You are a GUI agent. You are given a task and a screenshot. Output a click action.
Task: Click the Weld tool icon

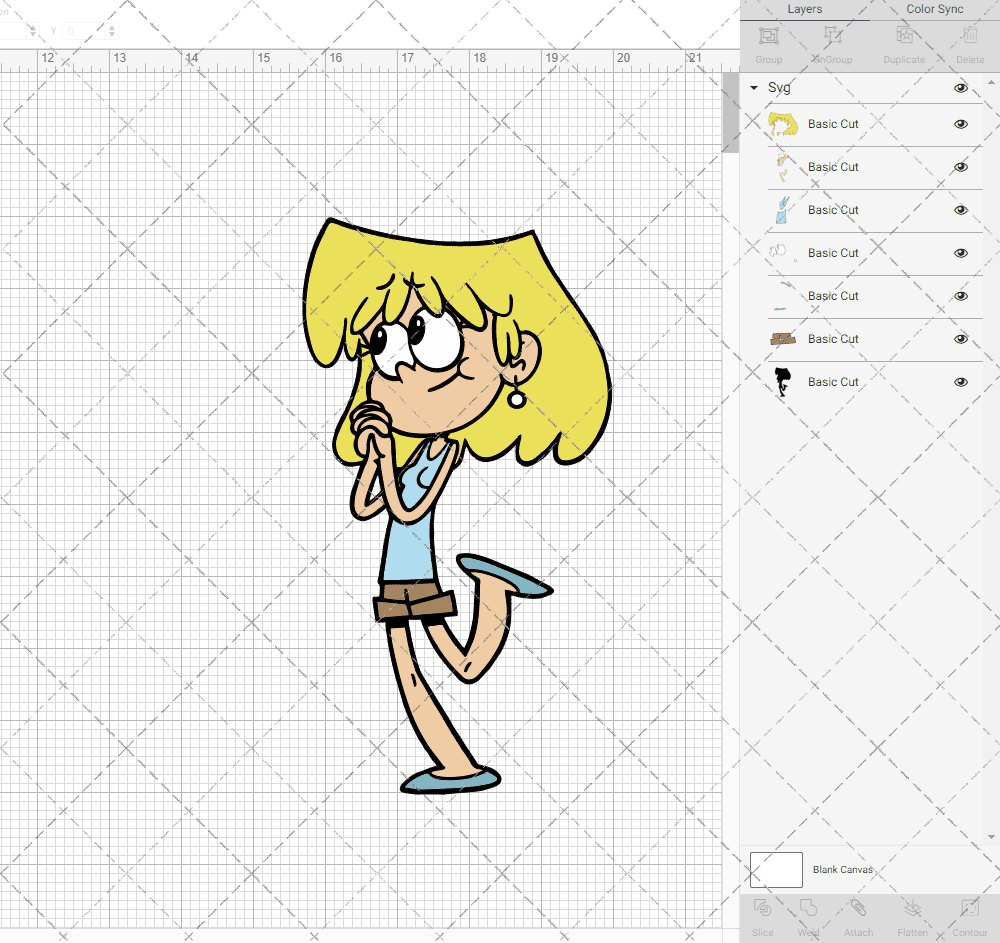pos(808,908)
